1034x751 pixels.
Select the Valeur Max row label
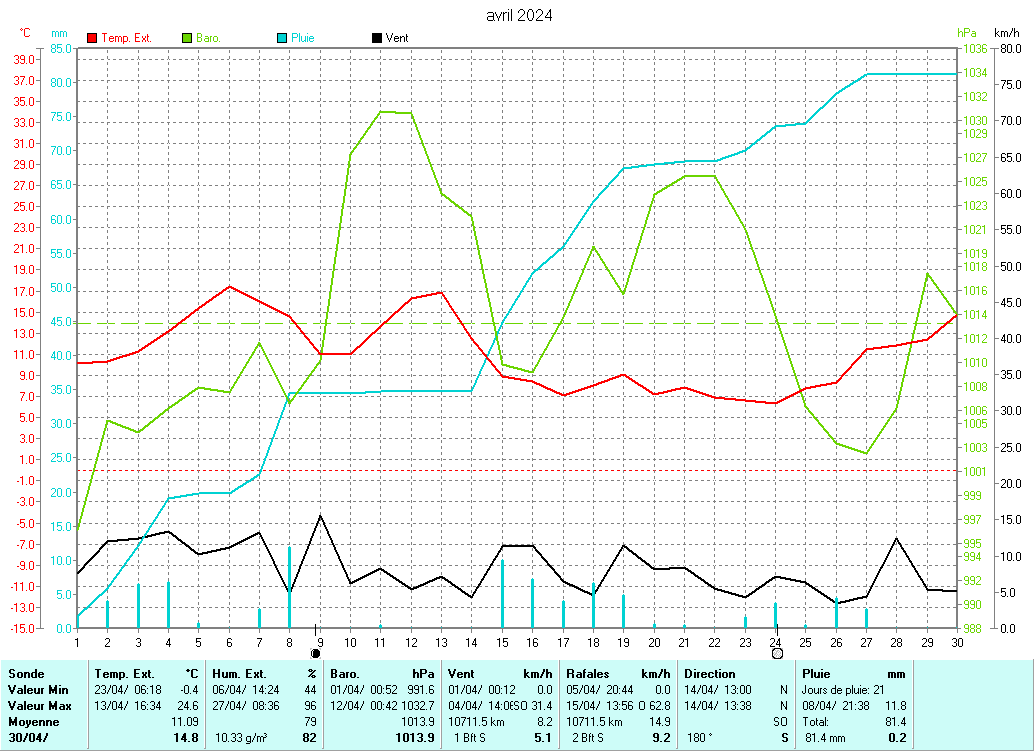pyautogui.click(x=37, y=706)
